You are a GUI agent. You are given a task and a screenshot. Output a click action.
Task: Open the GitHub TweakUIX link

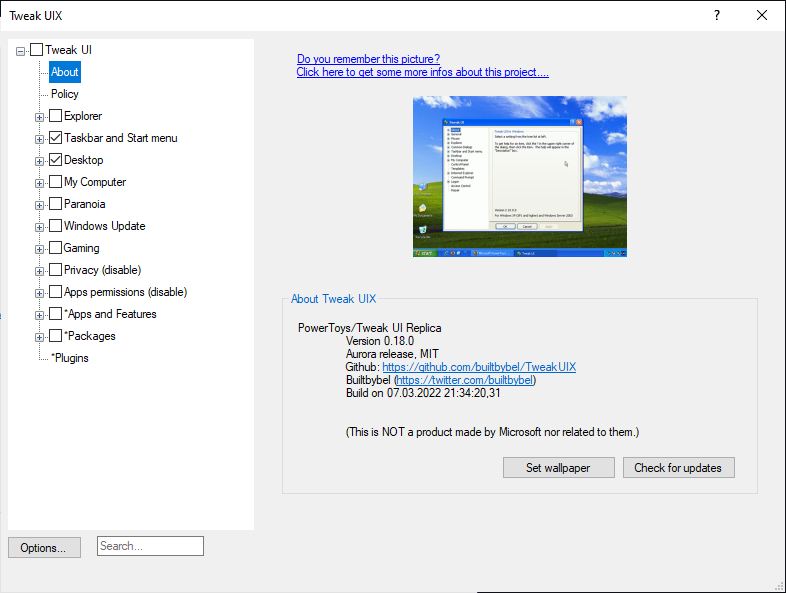[x=479, y=367]
